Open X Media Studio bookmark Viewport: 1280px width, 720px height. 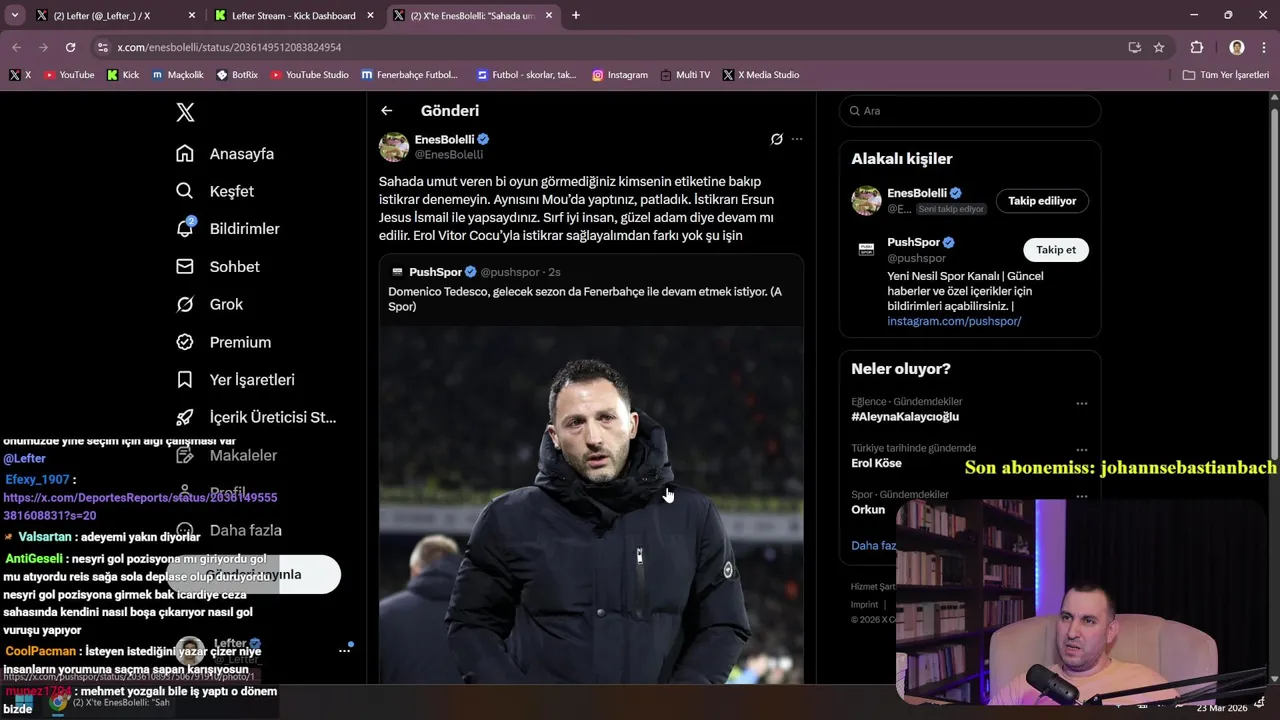click(761, 75)
